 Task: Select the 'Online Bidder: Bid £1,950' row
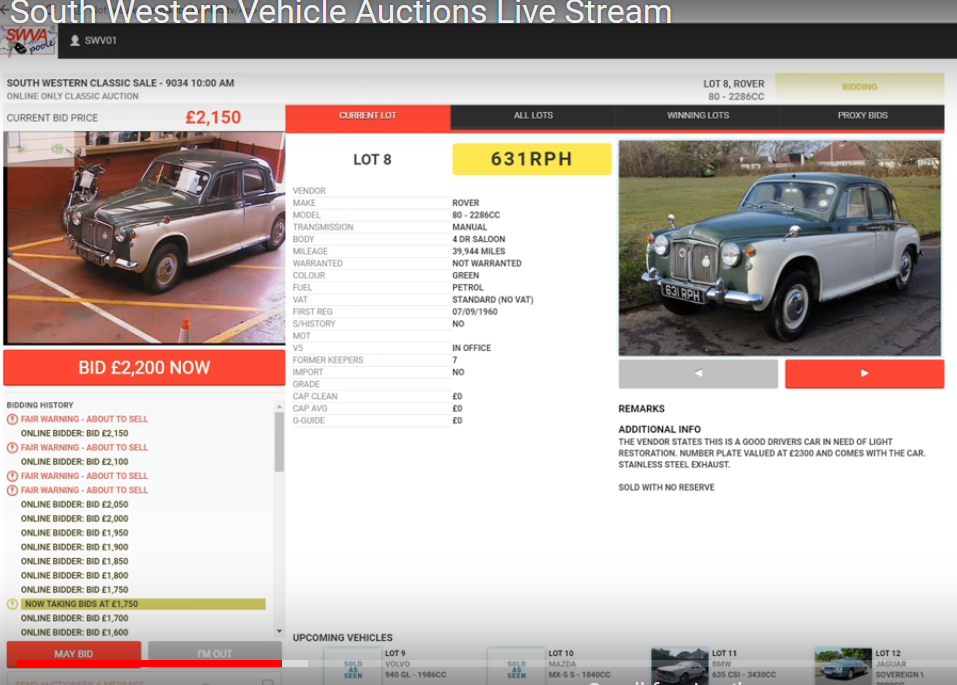coord(74,533)
